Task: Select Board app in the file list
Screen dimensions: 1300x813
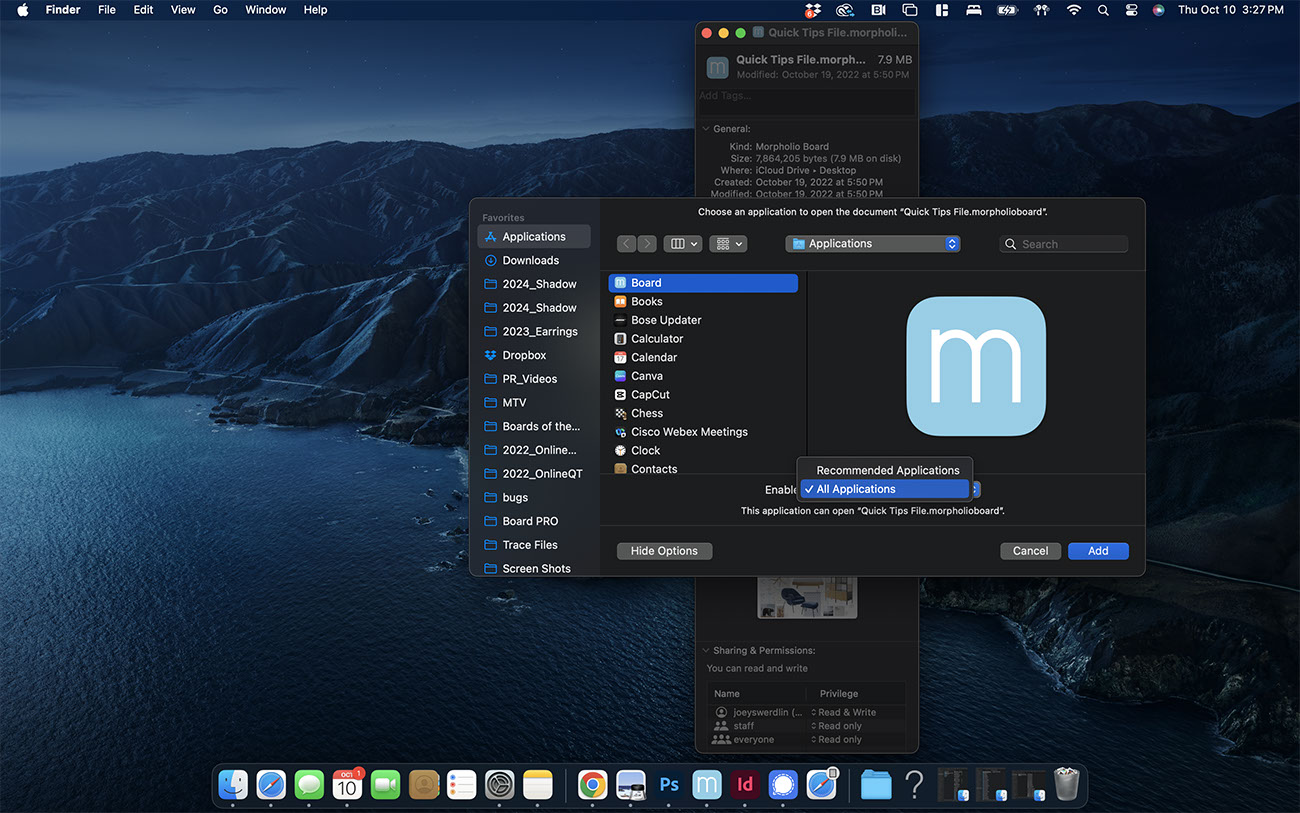Action: [646, 283]
